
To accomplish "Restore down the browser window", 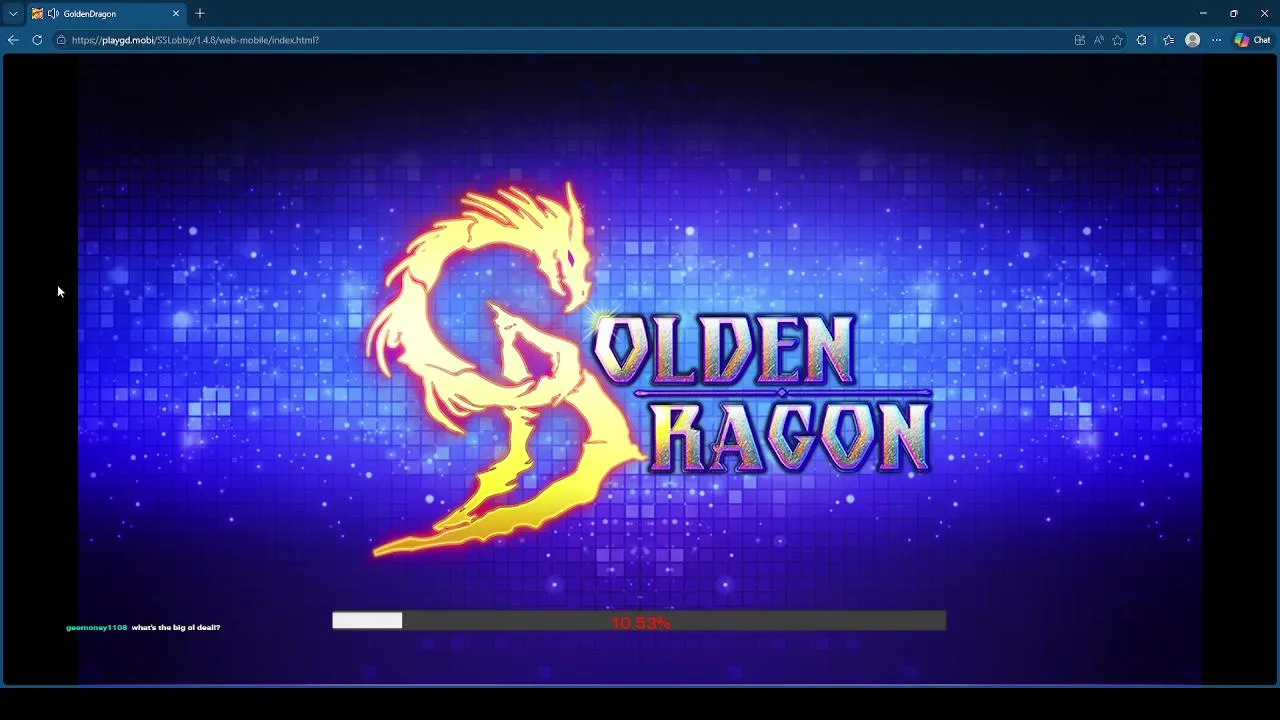I will [x=1234, y=14].
